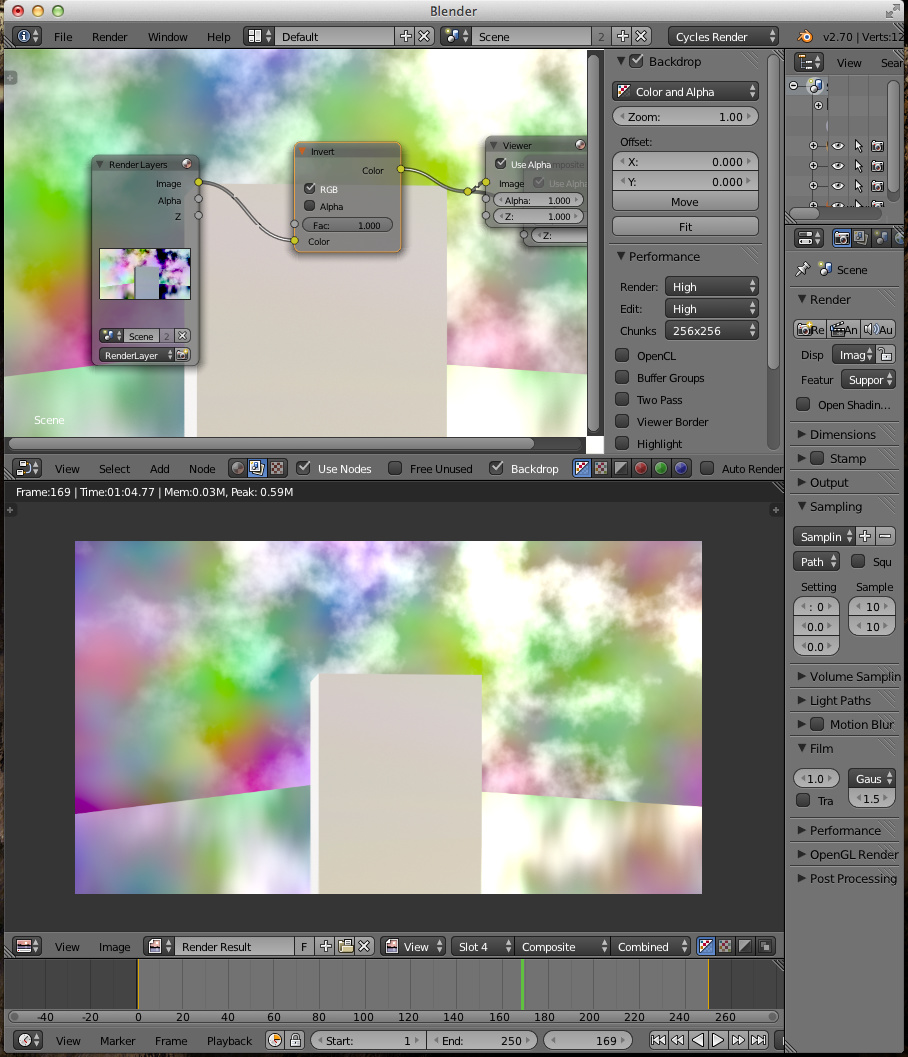The image size is (908, 1057).
Task: Click the backdrop Zoom value slider
Action: click(686, 117)
